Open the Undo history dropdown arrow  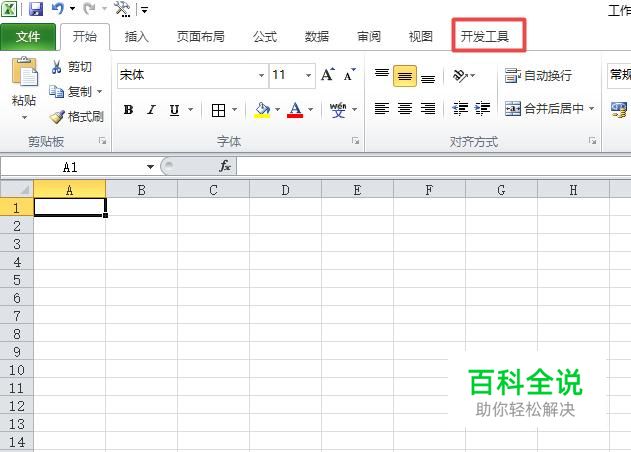pyautogui.click(x=72, y=8)
